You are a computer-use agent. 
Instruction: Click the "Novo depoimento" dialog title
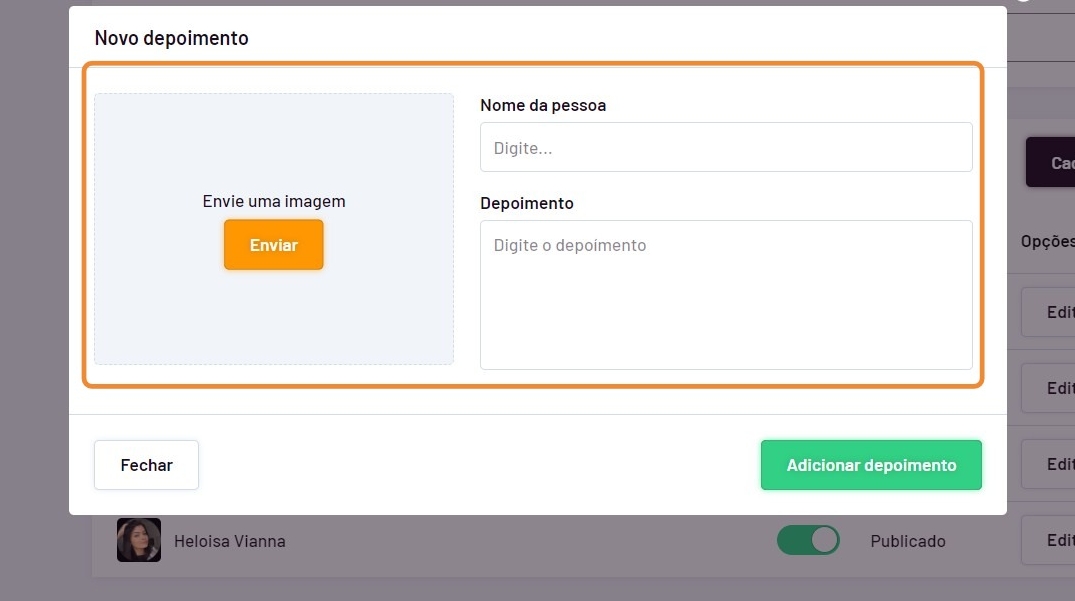click(x=171, y=39)
